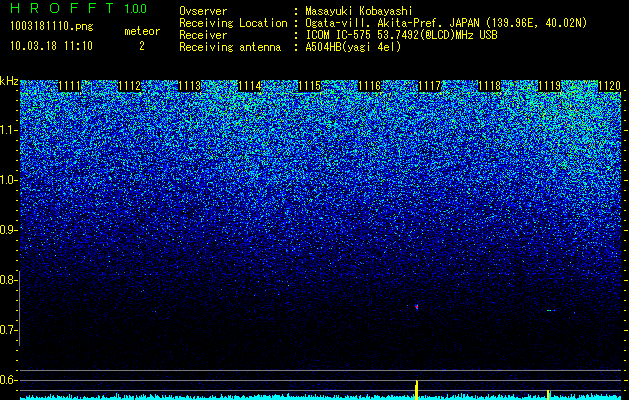Click the 1116 time marker
The image size is (629, 400).
[369, 86]
